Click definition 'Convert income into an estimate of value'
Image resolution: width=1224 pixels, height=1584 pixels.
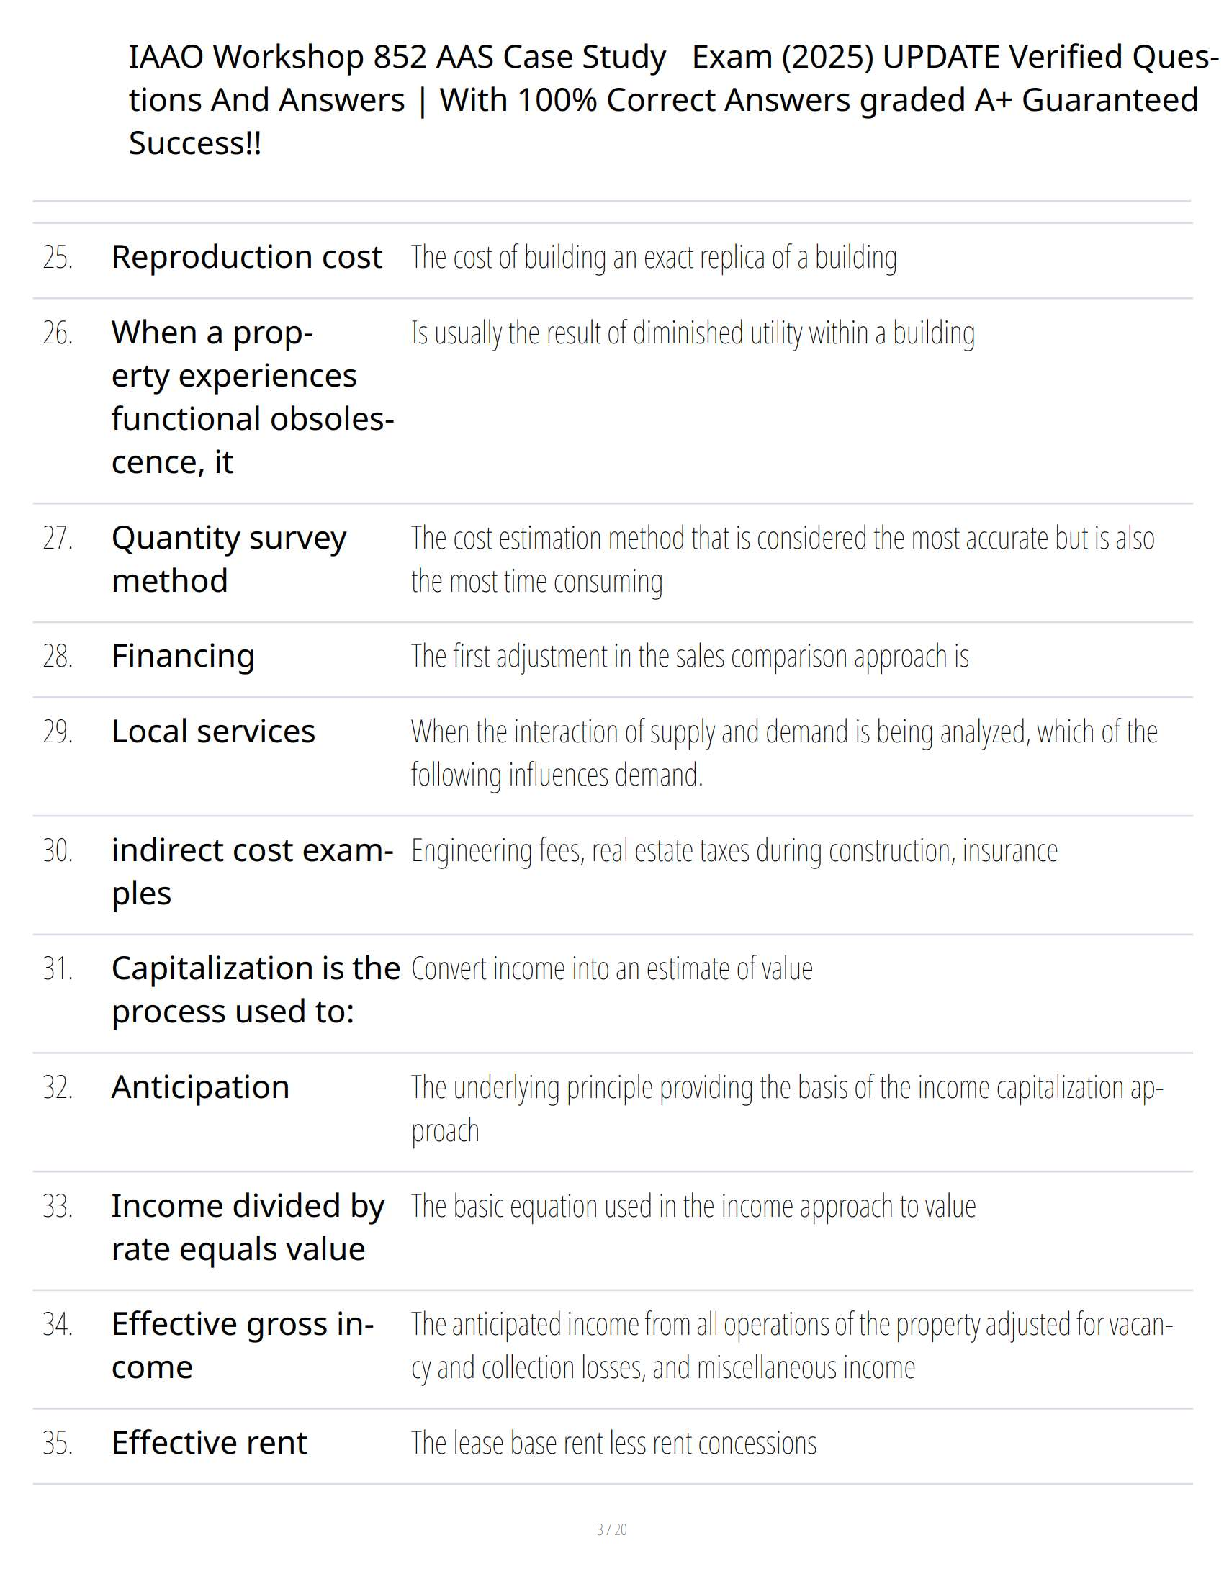pos(611,969)
